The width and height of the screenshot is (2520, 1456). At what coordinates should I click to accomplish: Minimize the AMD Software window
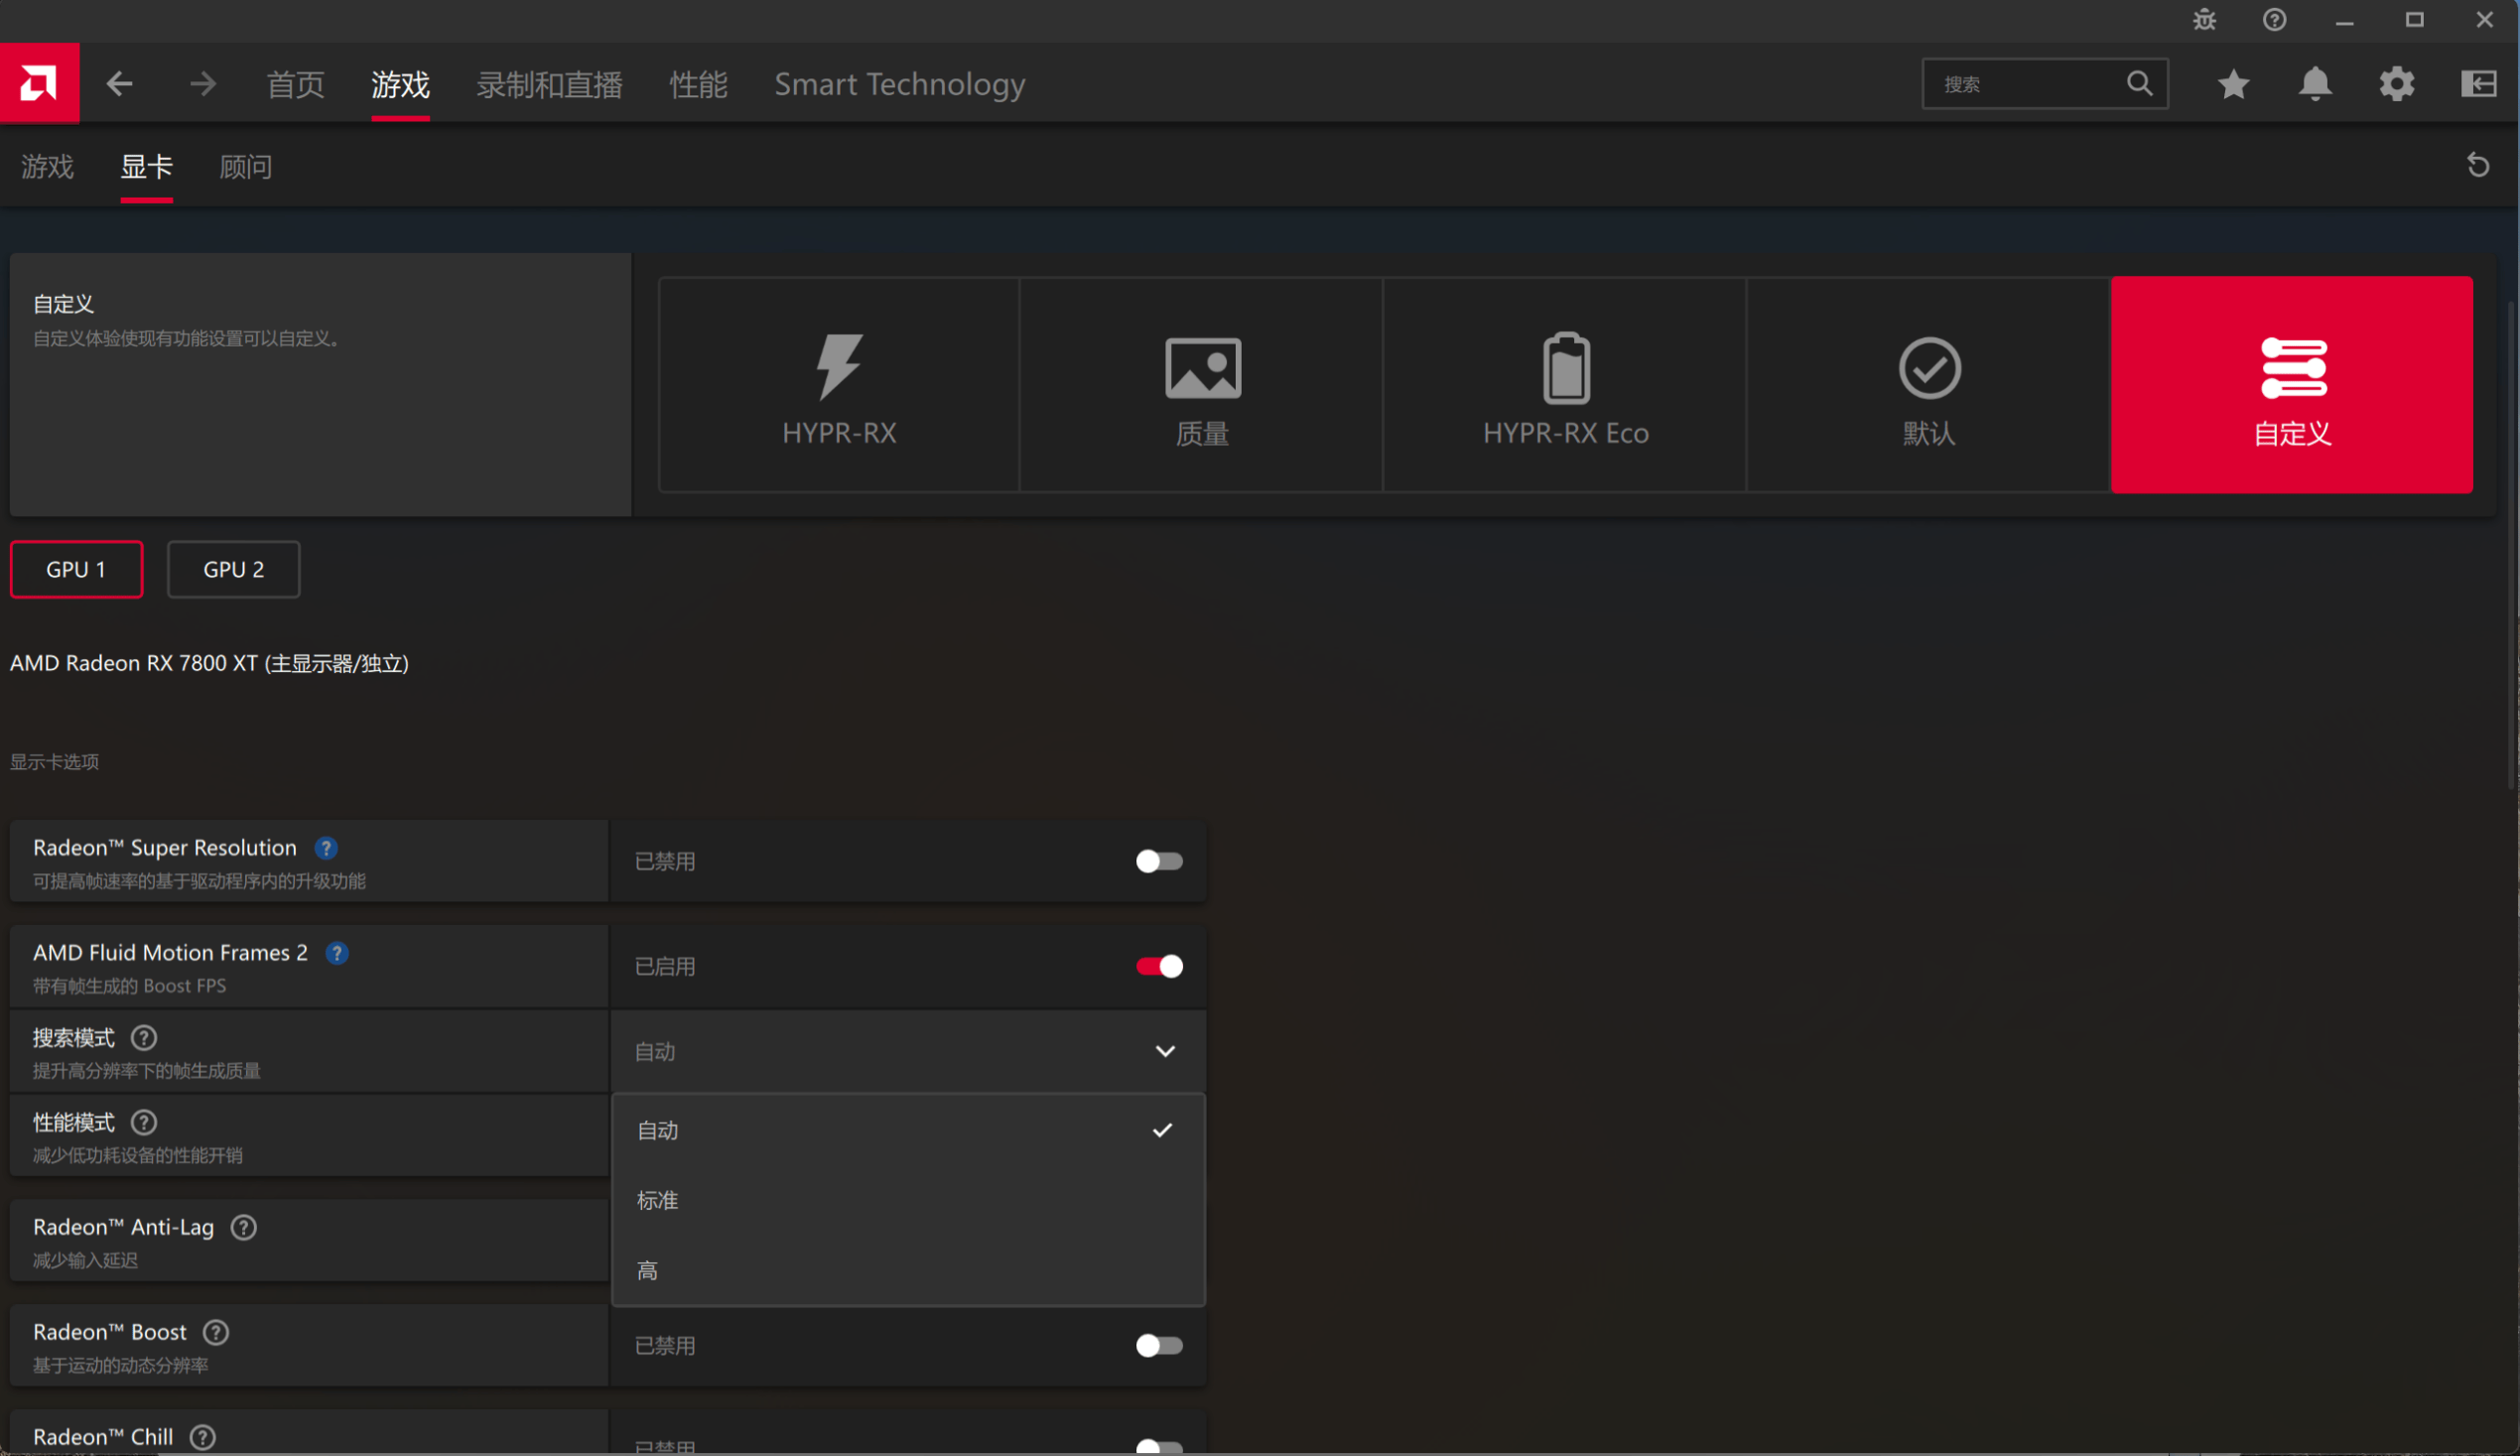click(x=2345, y=20)
